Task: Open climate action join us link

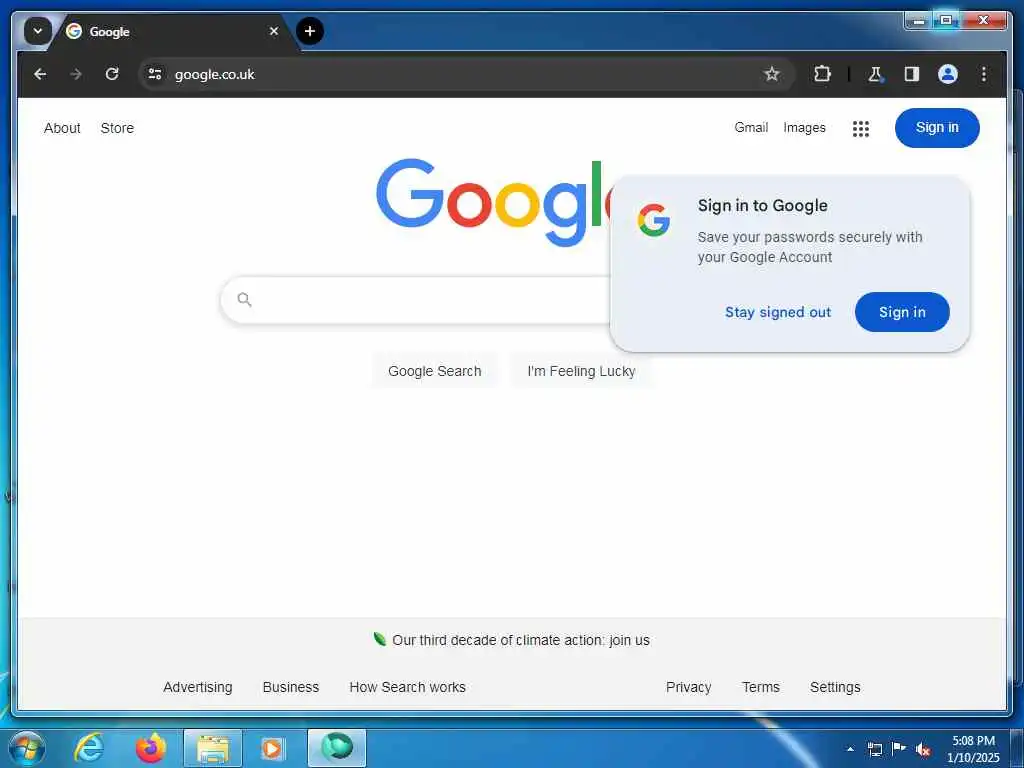Action: 520,640
